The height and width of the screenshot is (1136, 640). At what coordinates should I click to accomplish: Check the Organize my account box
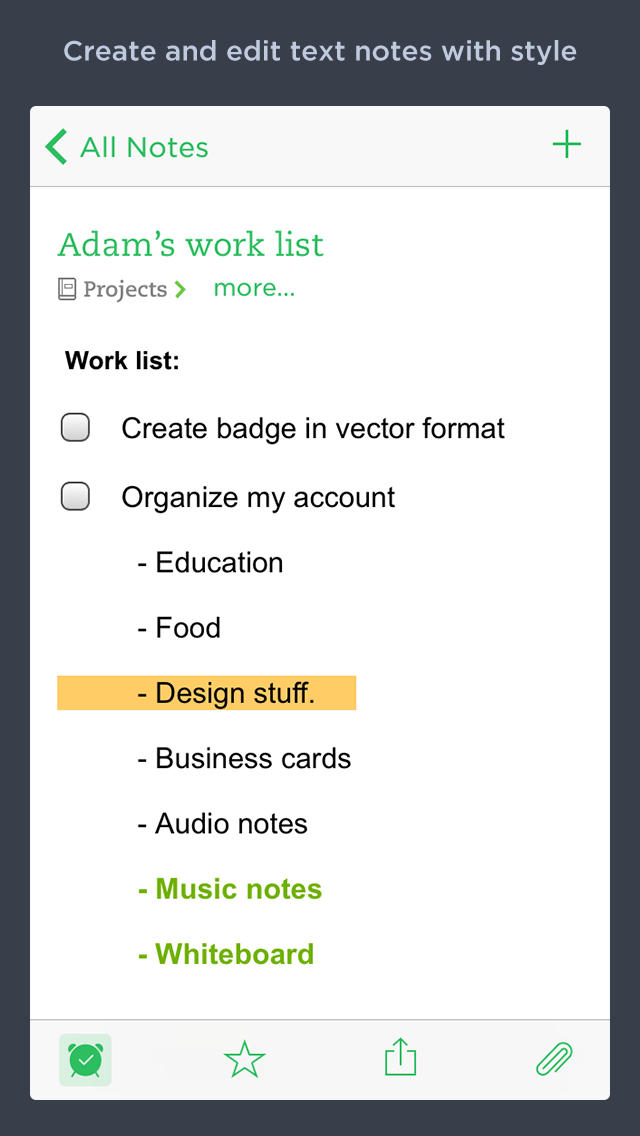click(76, 497)
